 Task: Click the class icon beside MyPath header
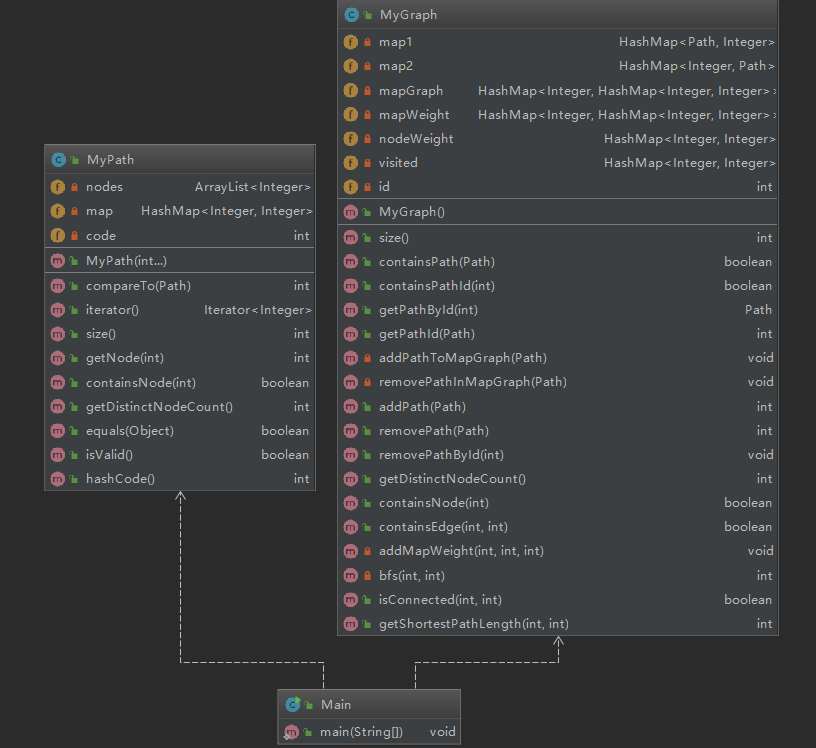pyautogui.click(x=58, y=160)
